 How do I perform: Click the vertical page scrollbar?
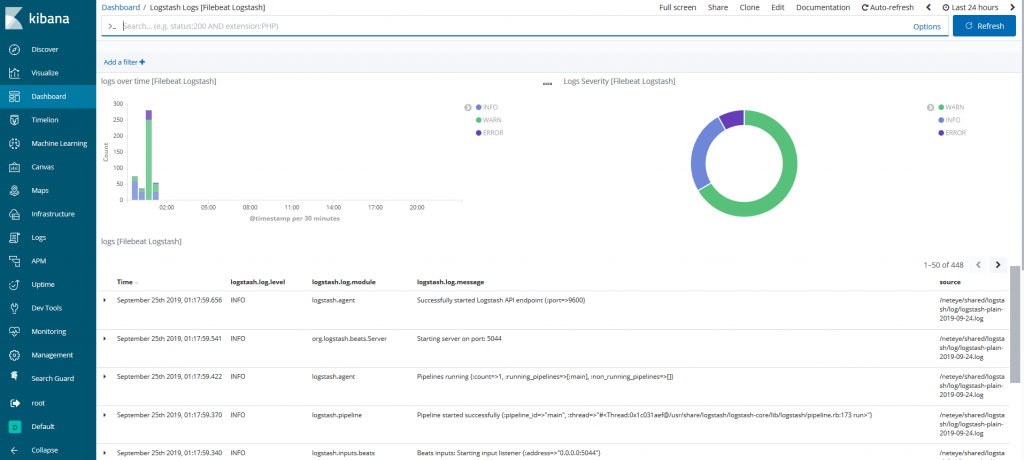1014,324
